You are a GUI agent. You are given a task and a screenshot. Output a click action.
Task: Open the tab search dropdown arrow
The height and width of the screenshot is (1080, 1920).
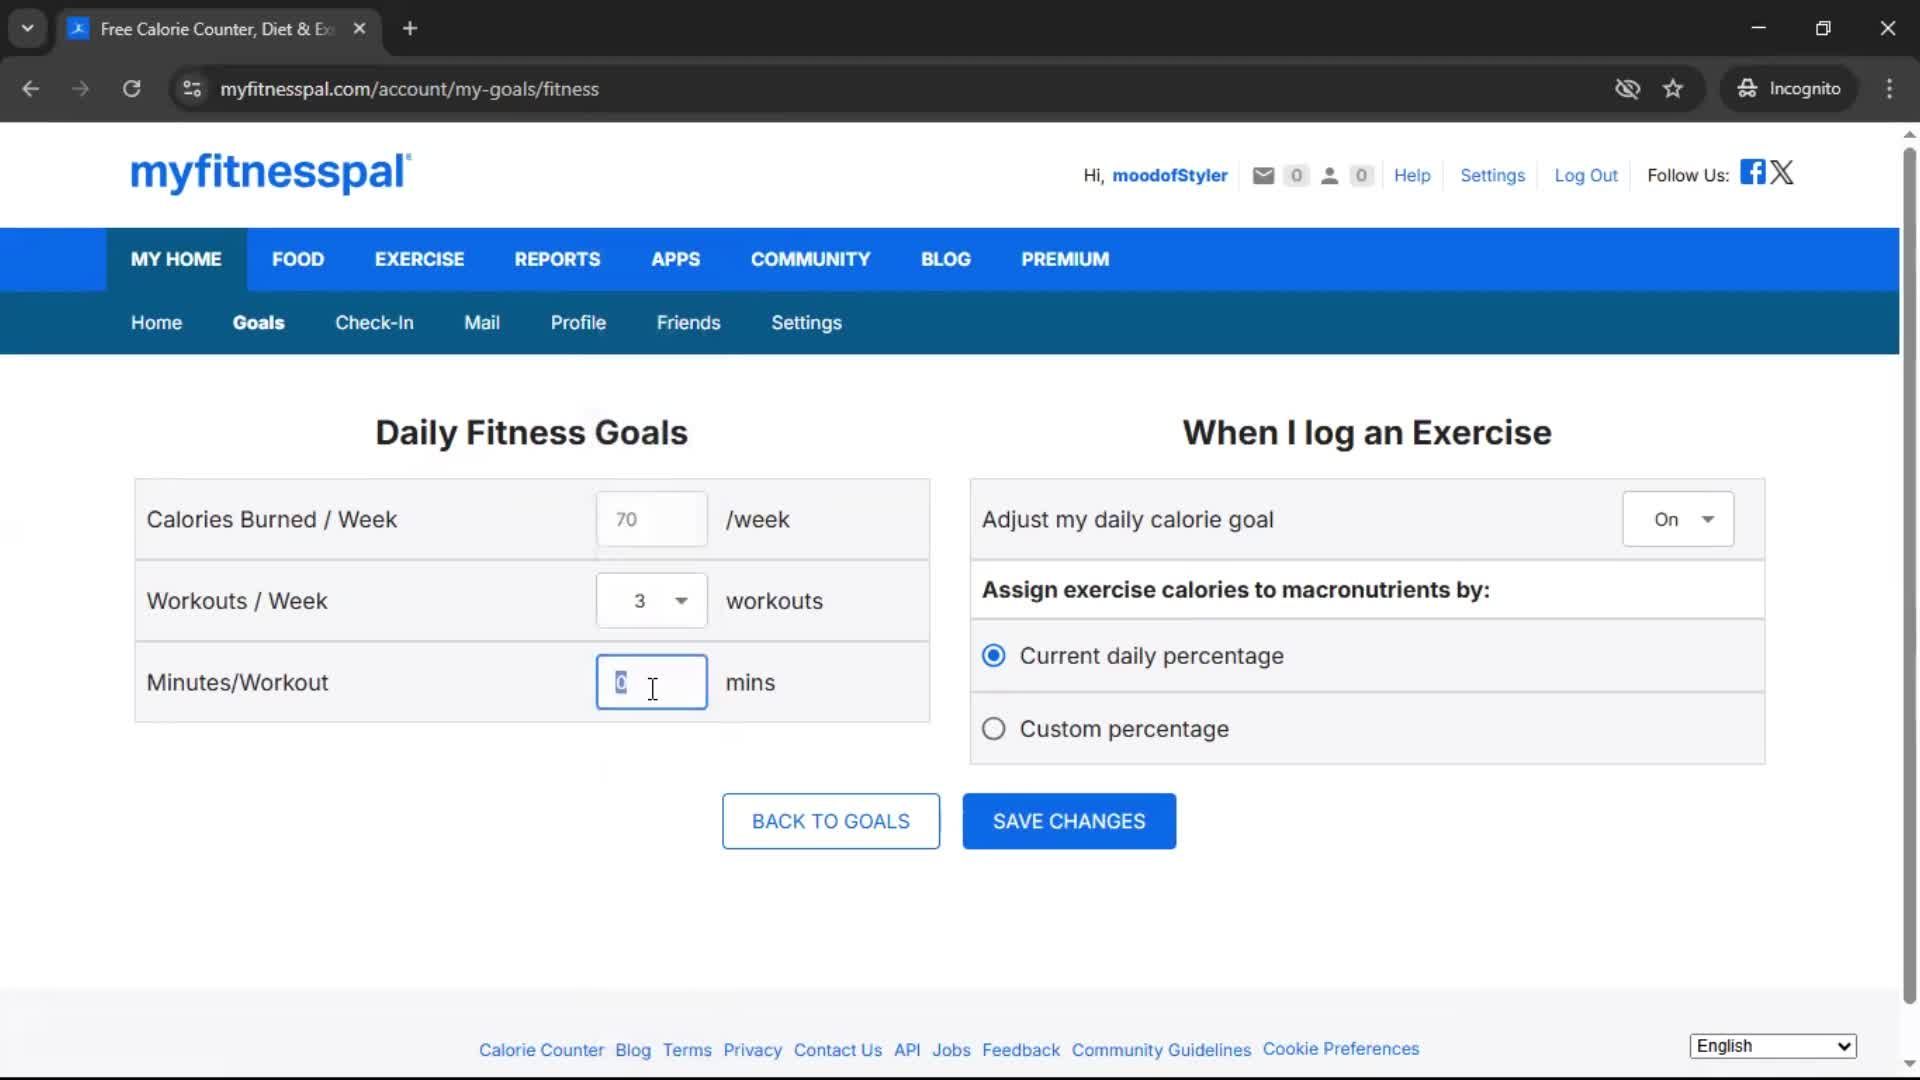click(x=28, y=29)
